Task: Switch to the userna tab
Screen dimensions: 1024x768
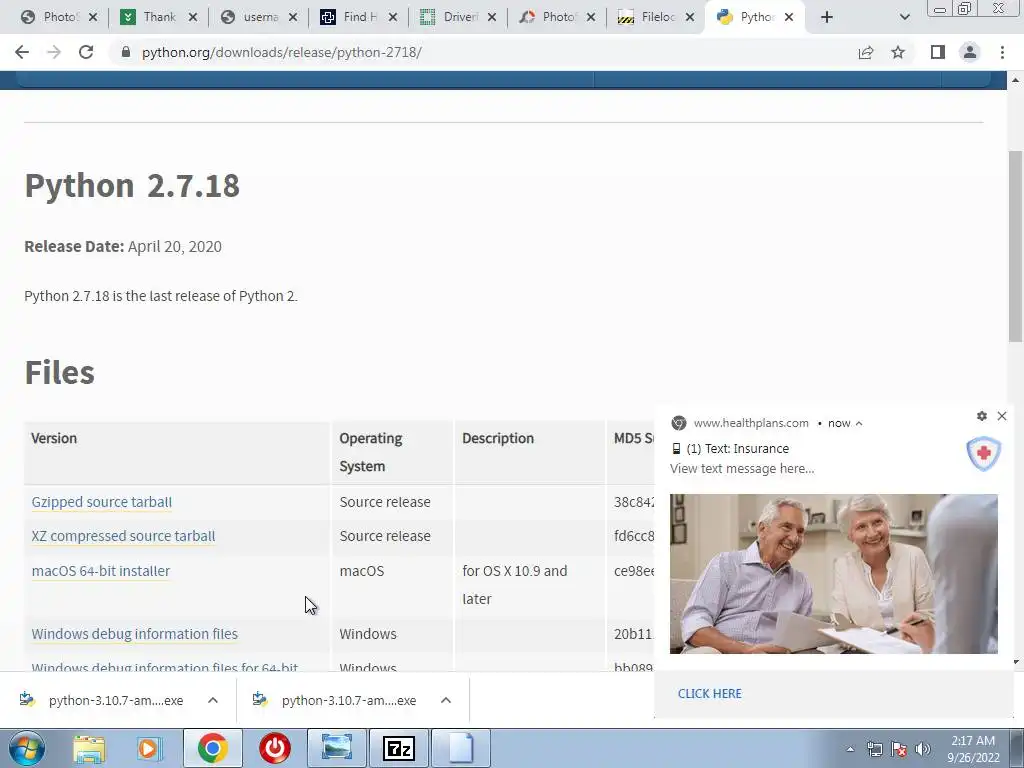Action: 260,17
